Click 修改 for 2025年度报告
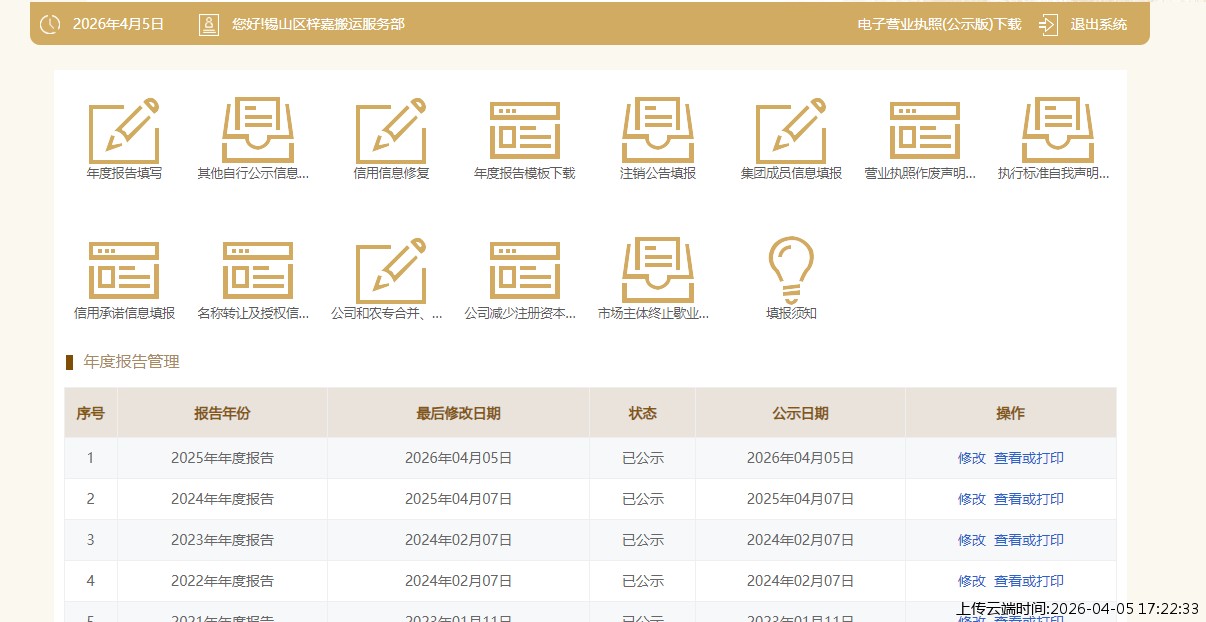This screenshot has width=1206, height=622. pyautogui.click(x=971, y=458)
